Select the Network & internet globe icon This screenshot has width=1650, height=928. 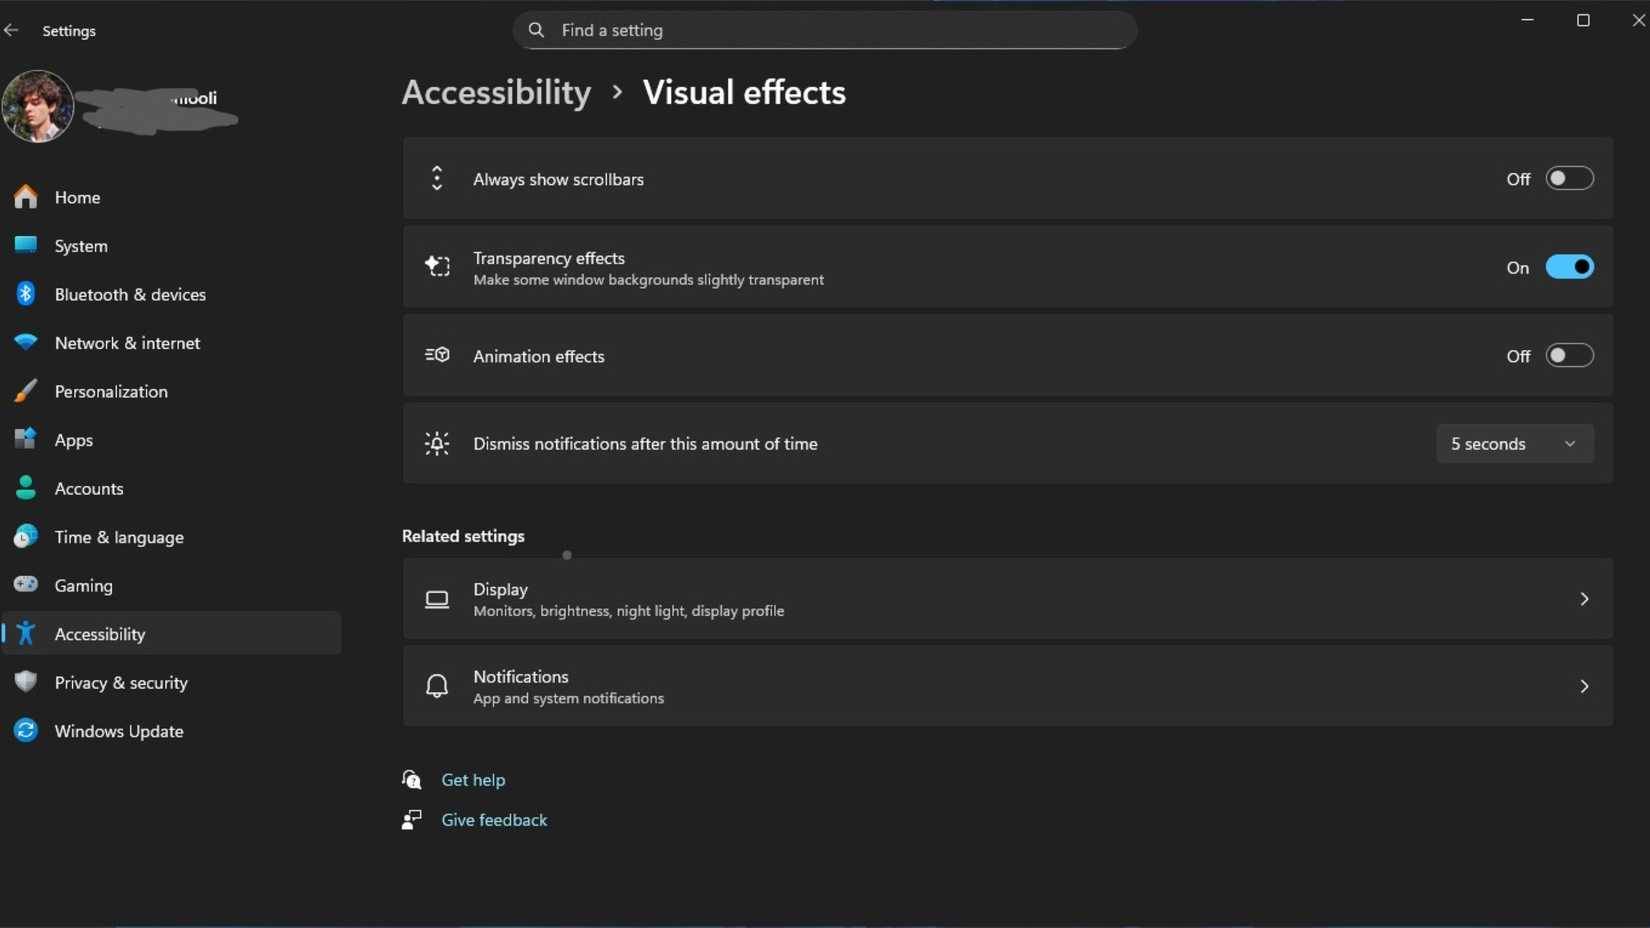coord(25,342)
